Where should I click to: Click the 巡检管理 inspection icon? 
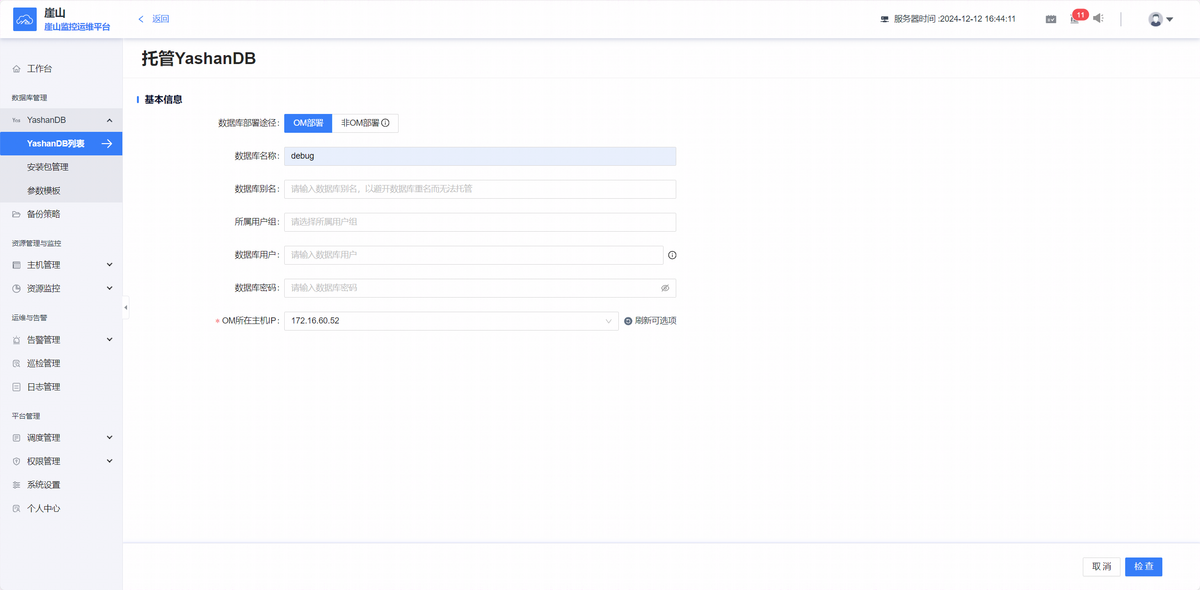[16, 363]
